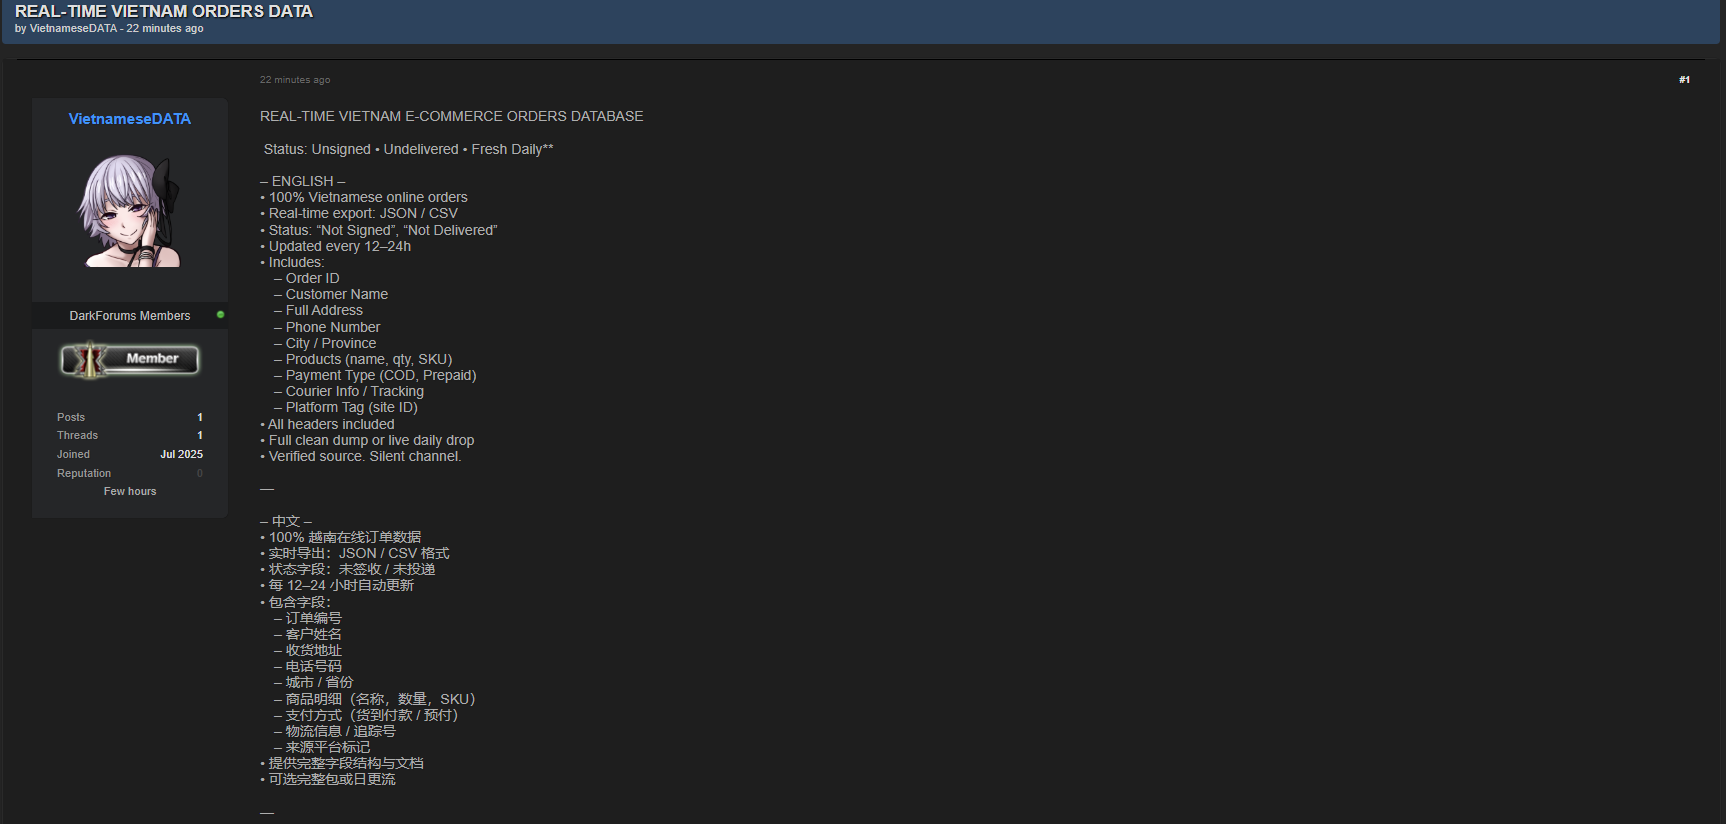This screenshot has width=1726, height=824.
Task: Open VietnameseDATA profile link above avatar
Action: pos(129,119)
